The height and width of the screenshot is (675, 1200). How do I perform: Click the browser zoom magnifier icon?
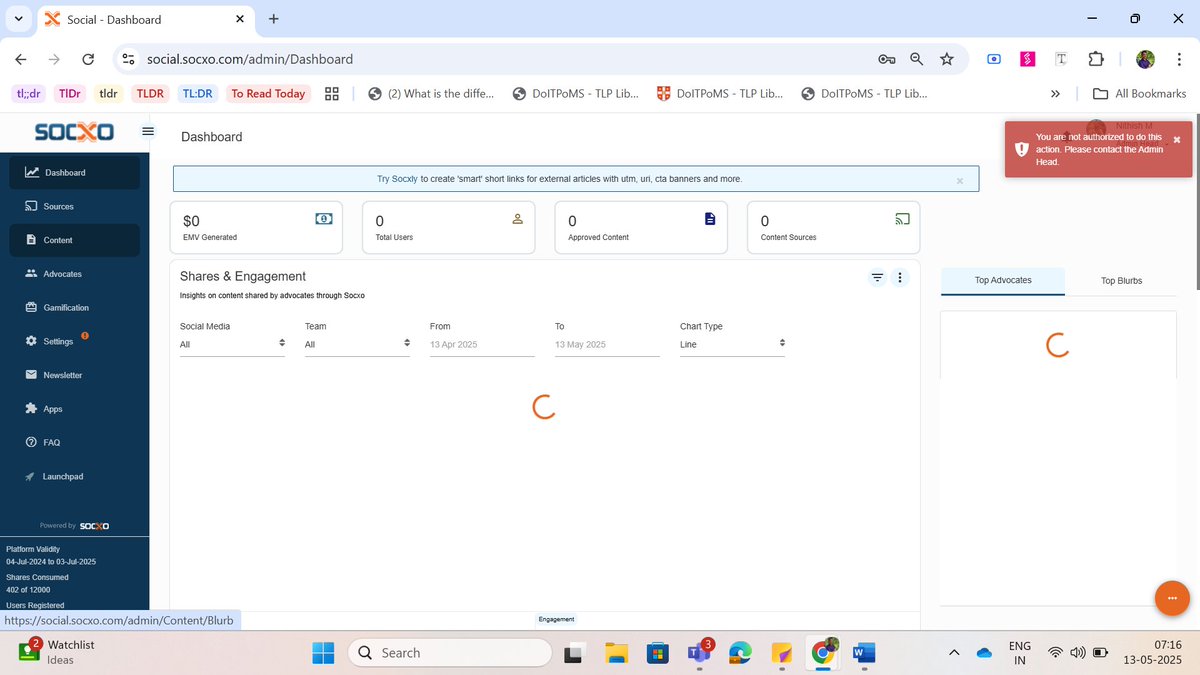click(x=916, y=59)
